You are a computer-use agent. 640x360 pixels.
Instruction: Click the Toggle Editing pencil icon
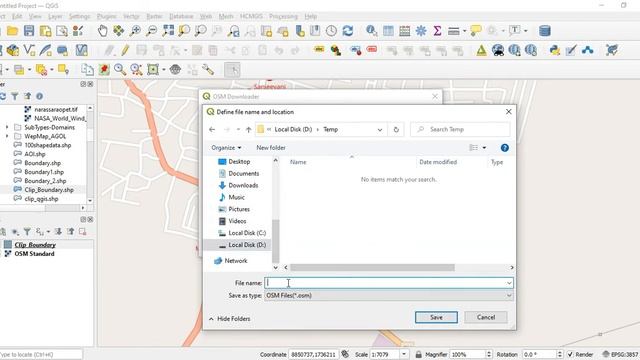pos(125,50)
